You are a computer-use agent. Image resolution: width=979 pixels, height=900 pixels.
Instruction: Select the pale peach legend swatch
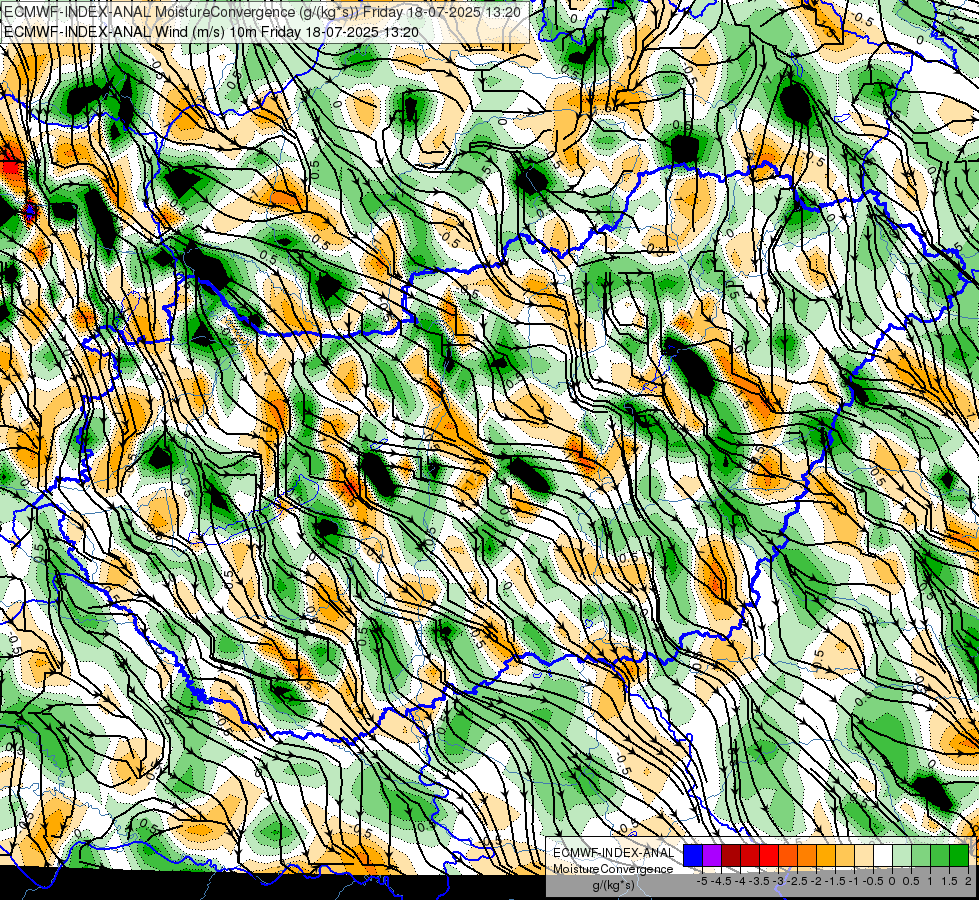coord(864,855)
